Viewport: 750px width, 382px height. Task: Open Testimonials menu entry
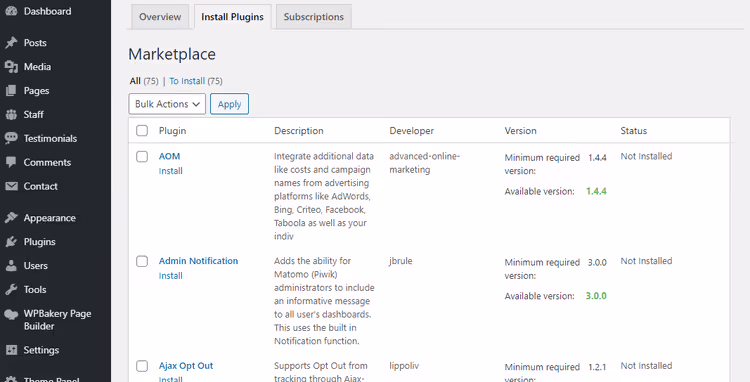click(50, 138)
